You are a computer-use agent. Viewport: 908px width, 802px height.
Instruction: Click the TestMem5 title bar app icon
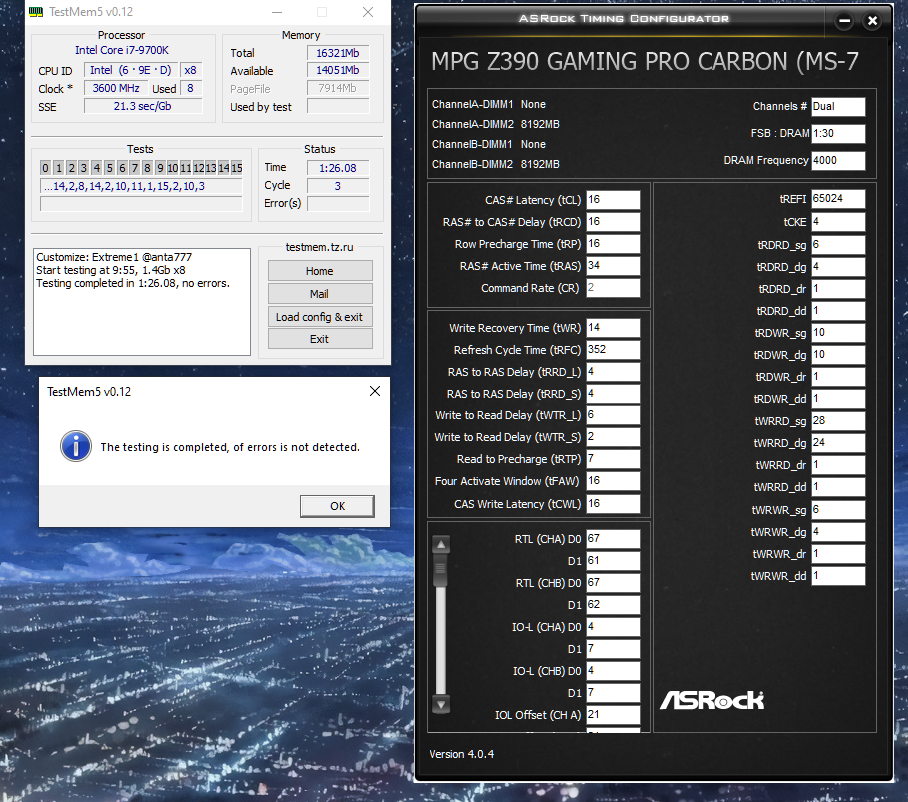[x=36, y=12]
